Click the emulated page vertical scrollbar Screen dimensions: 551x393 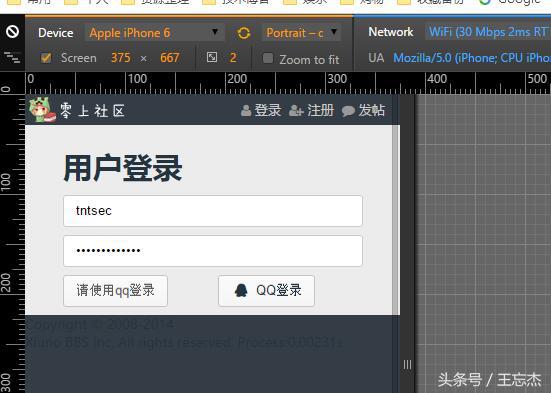(x=396, y=220)
